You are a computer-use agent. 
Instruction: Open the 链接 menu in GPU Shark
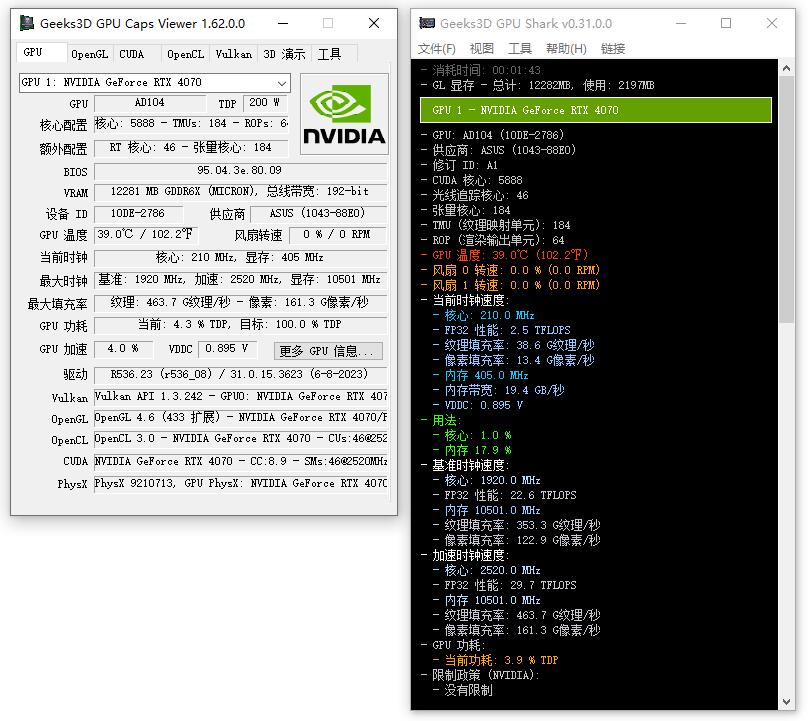(x=613, y=48)
